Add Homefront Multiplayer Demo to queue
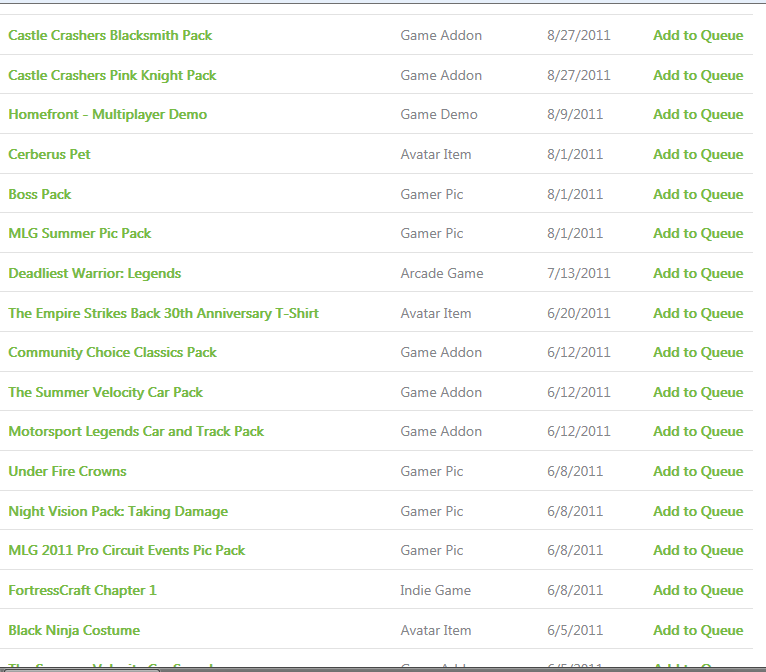This screenshot has height=672, width=766. [x=698, y=115]
